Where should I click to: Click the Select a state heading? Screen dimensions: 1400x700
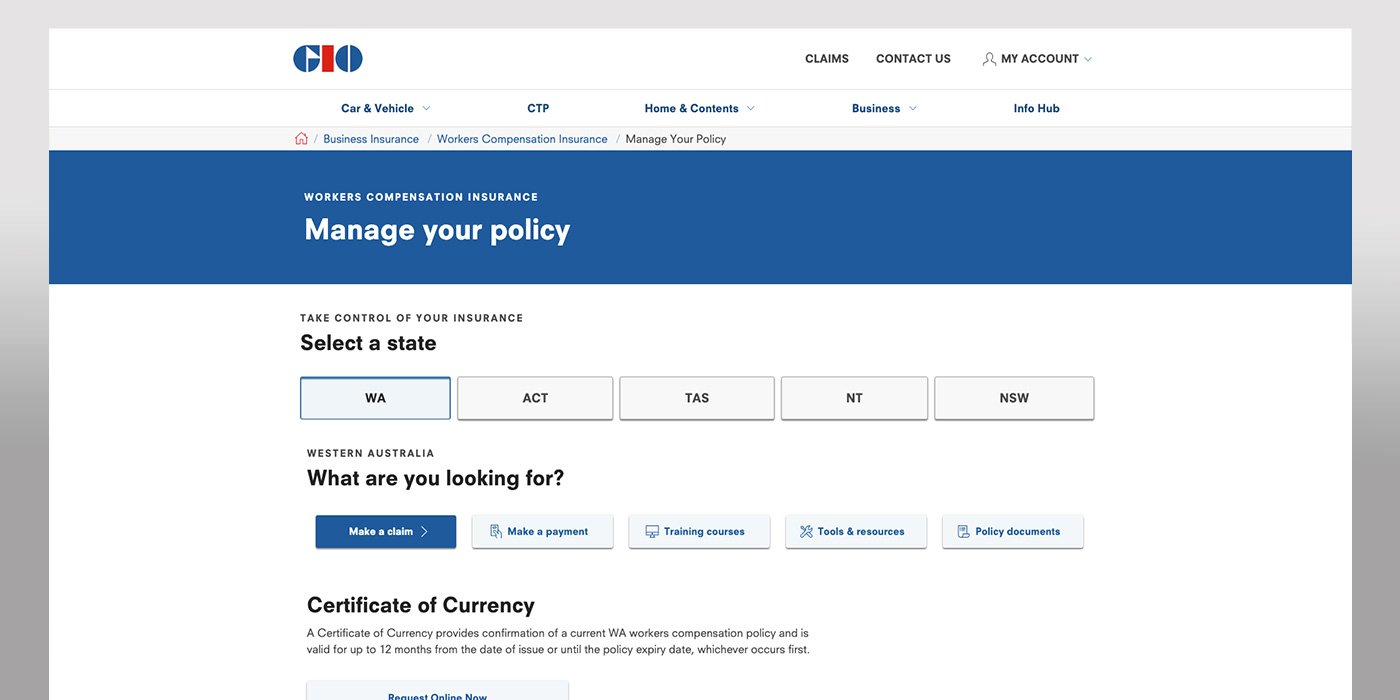tap(368, 343)
